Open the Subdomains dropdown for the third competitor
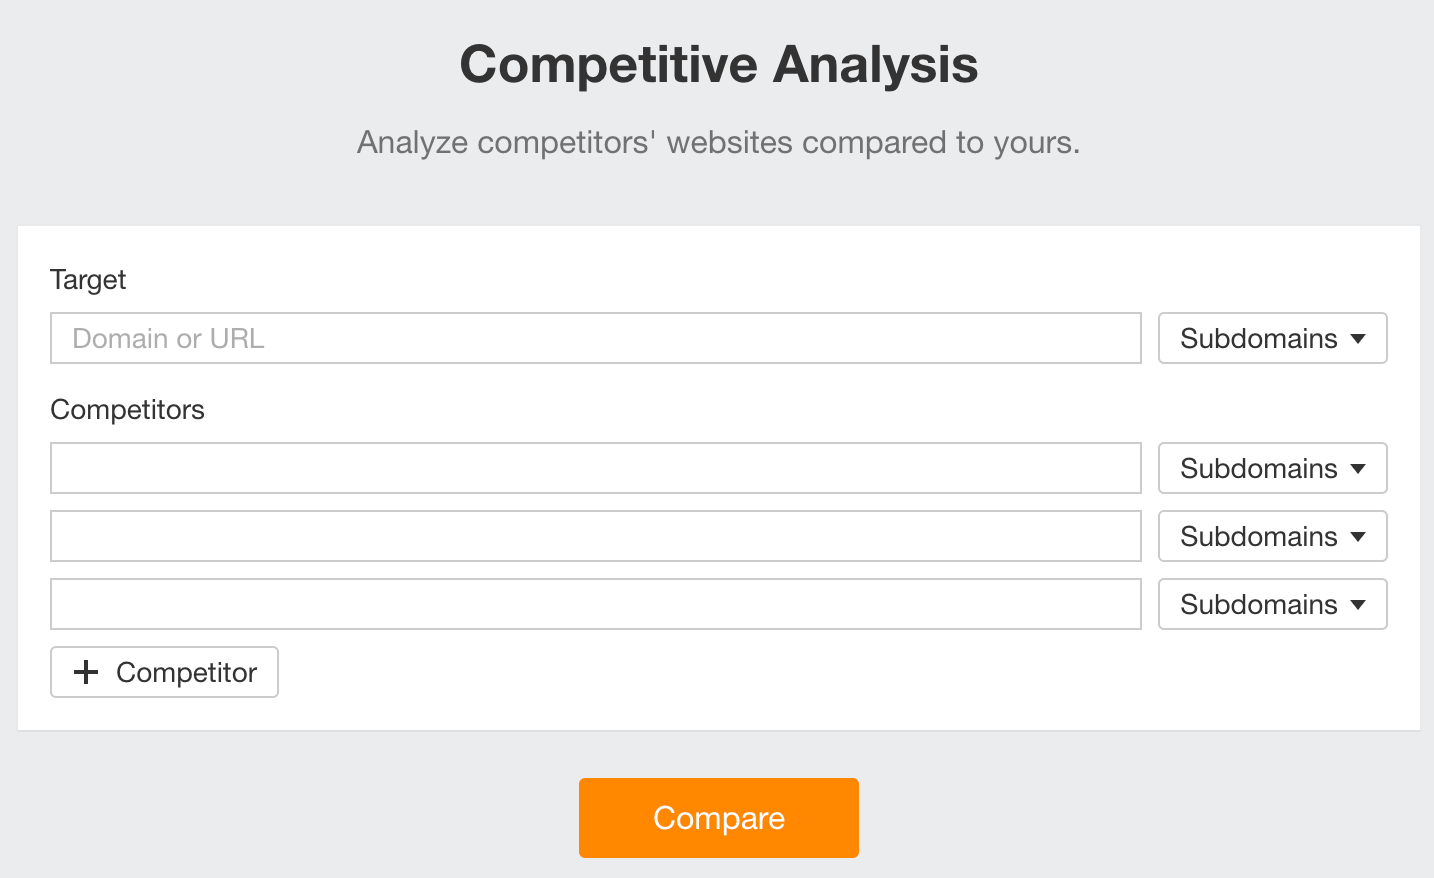Screen dimensions: 1434x878 1272,604
